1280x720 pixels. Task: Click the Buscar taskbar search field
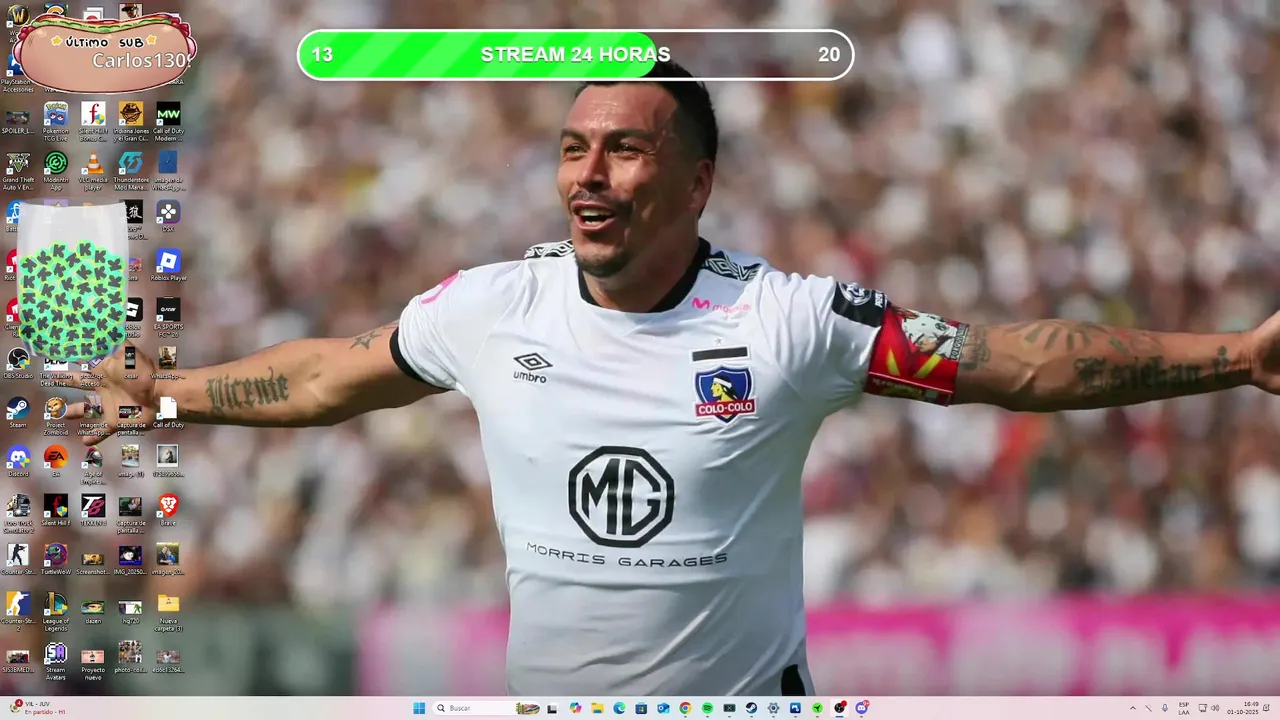[x=487, y=708]
